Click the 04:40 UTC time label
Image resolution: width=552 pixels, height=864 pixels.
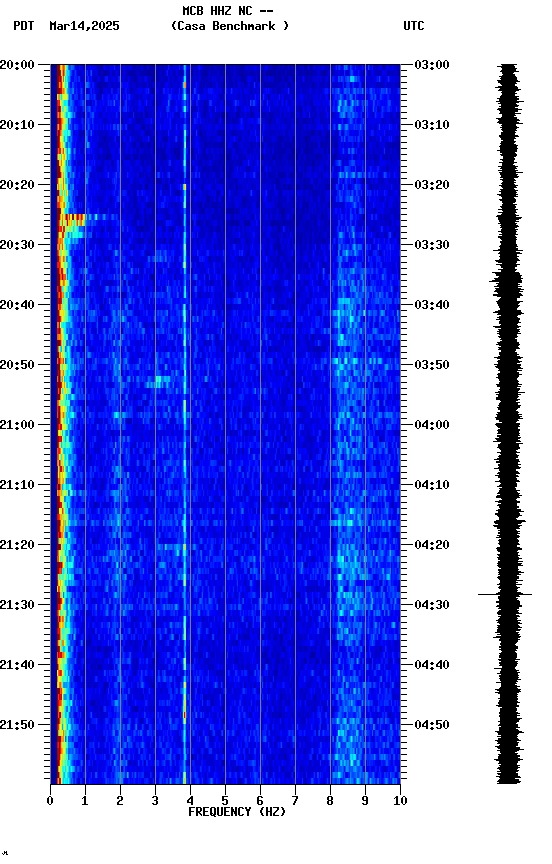pos(432,666)
